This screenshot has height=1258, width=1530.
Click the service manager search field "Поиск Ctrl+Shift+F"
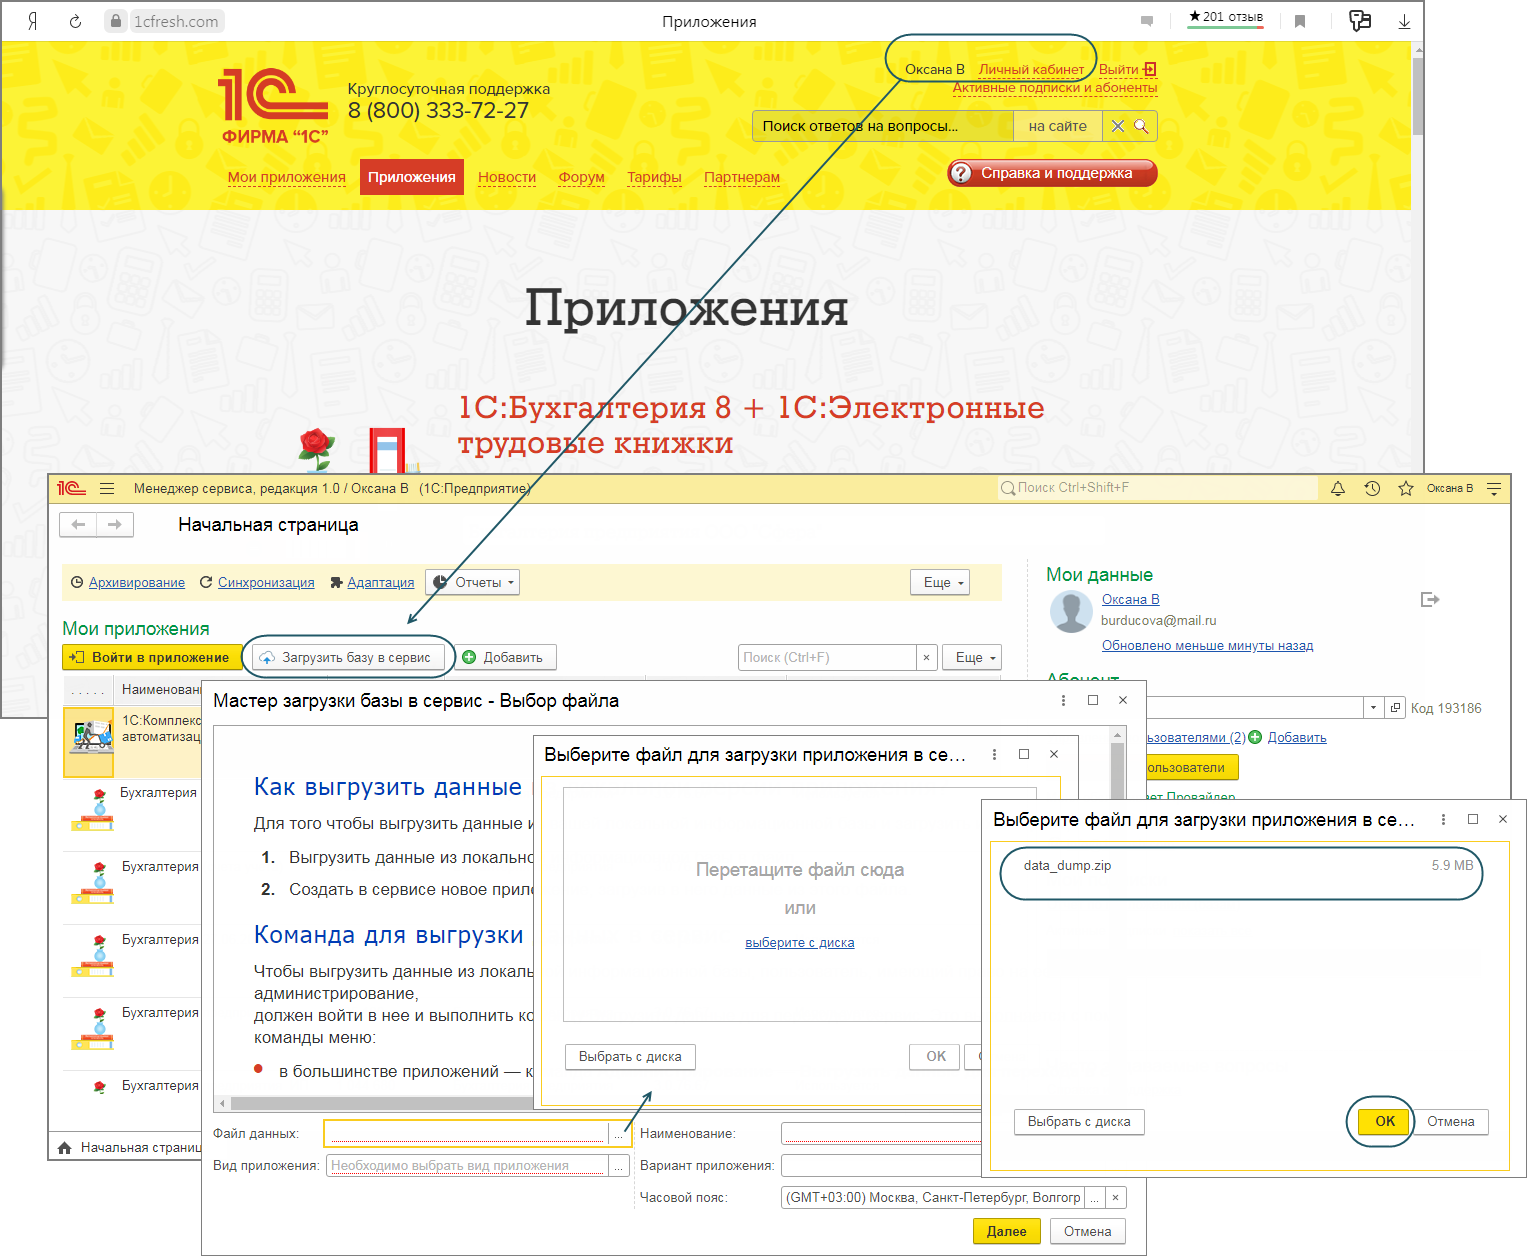(x=1157, y=487)
